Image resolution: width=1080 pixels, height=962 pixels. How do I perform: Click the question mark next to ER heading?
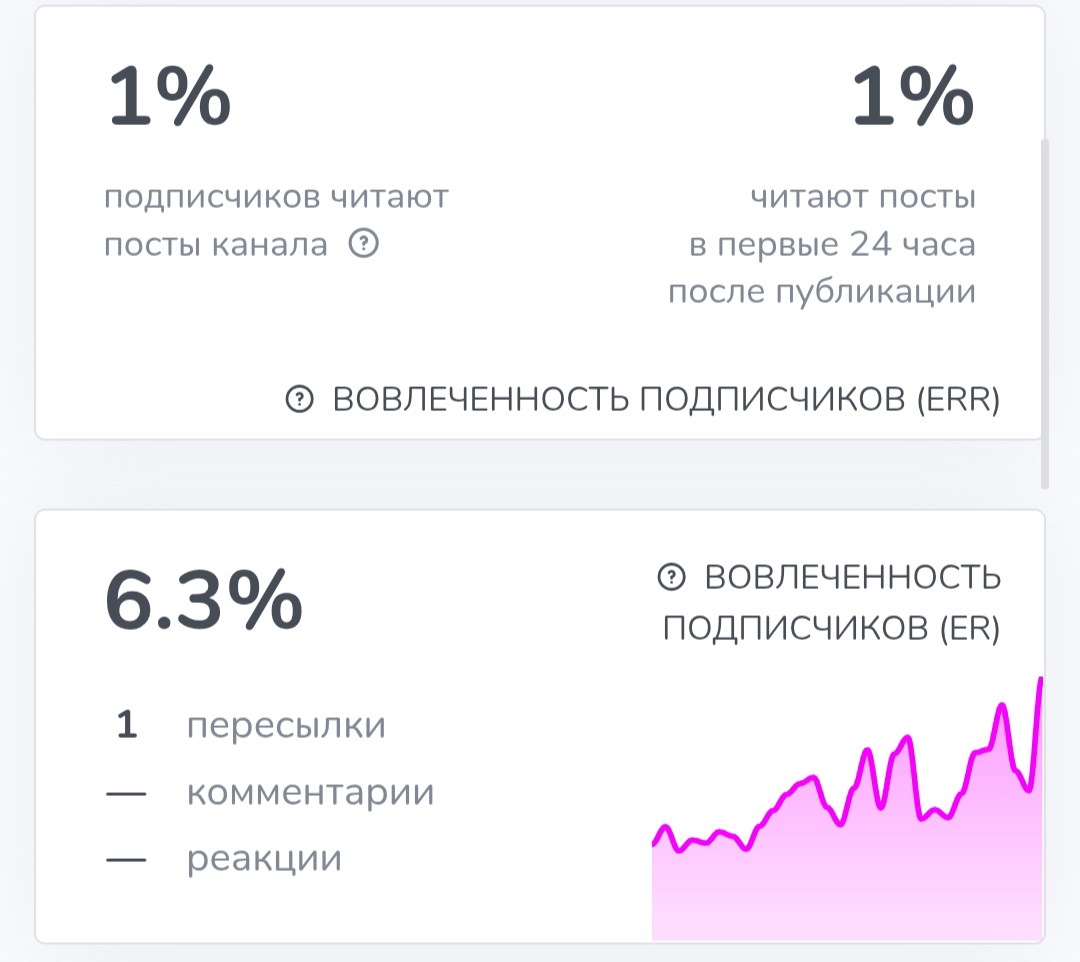pos(671,577)
